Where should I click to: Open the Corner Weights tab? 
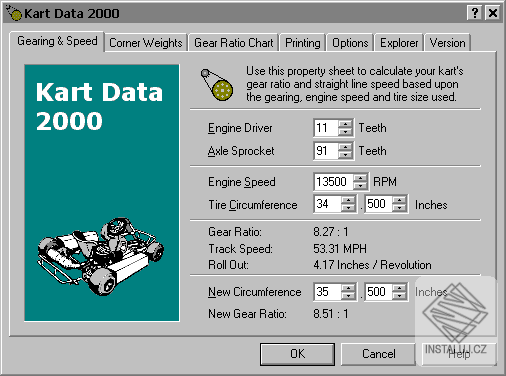(146, 43)
